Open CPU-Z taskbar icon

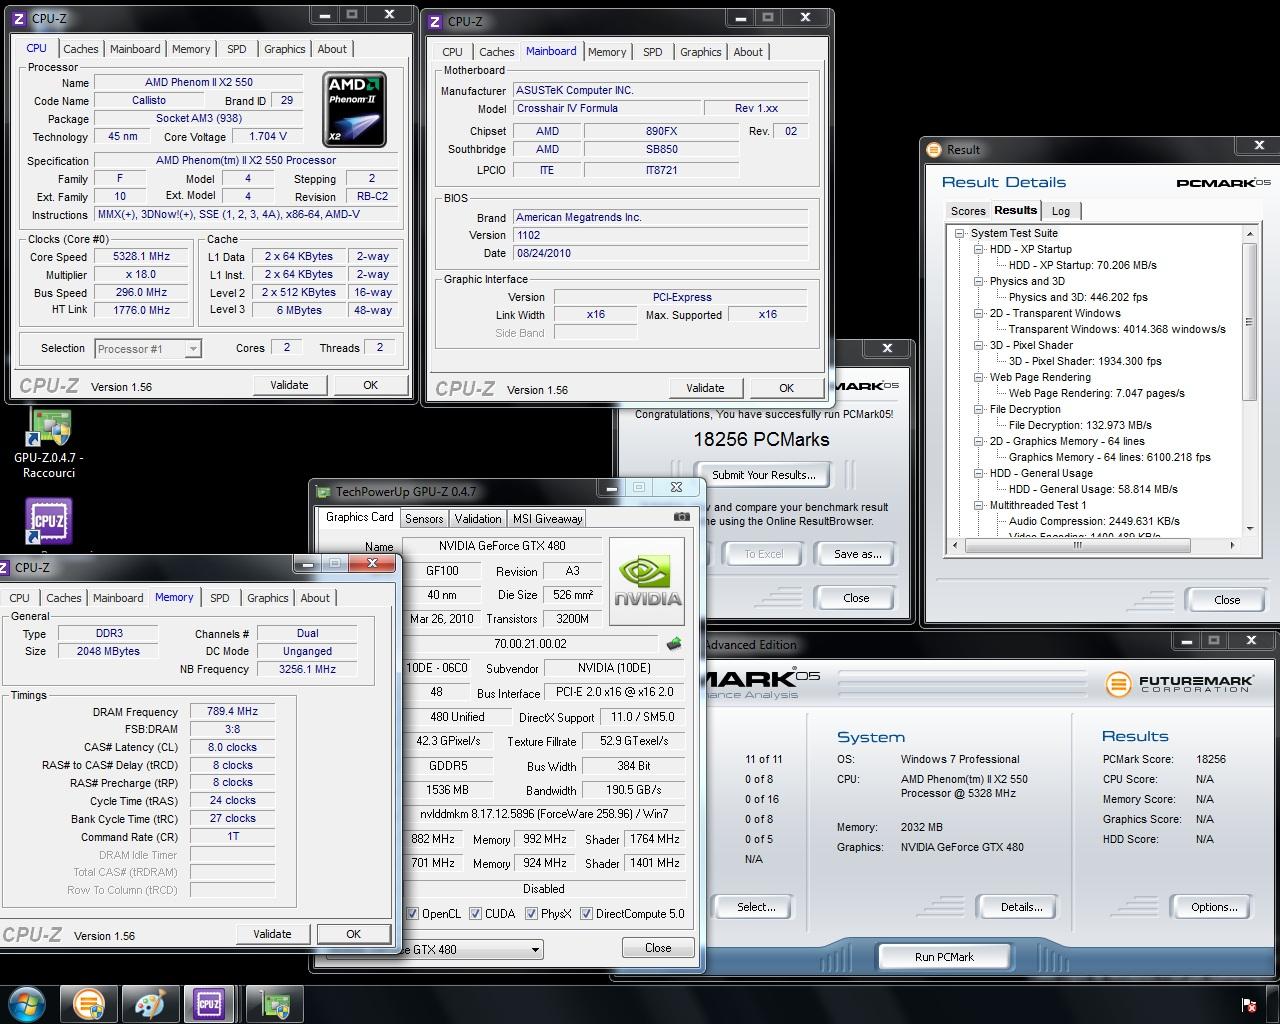(209, 1004)
